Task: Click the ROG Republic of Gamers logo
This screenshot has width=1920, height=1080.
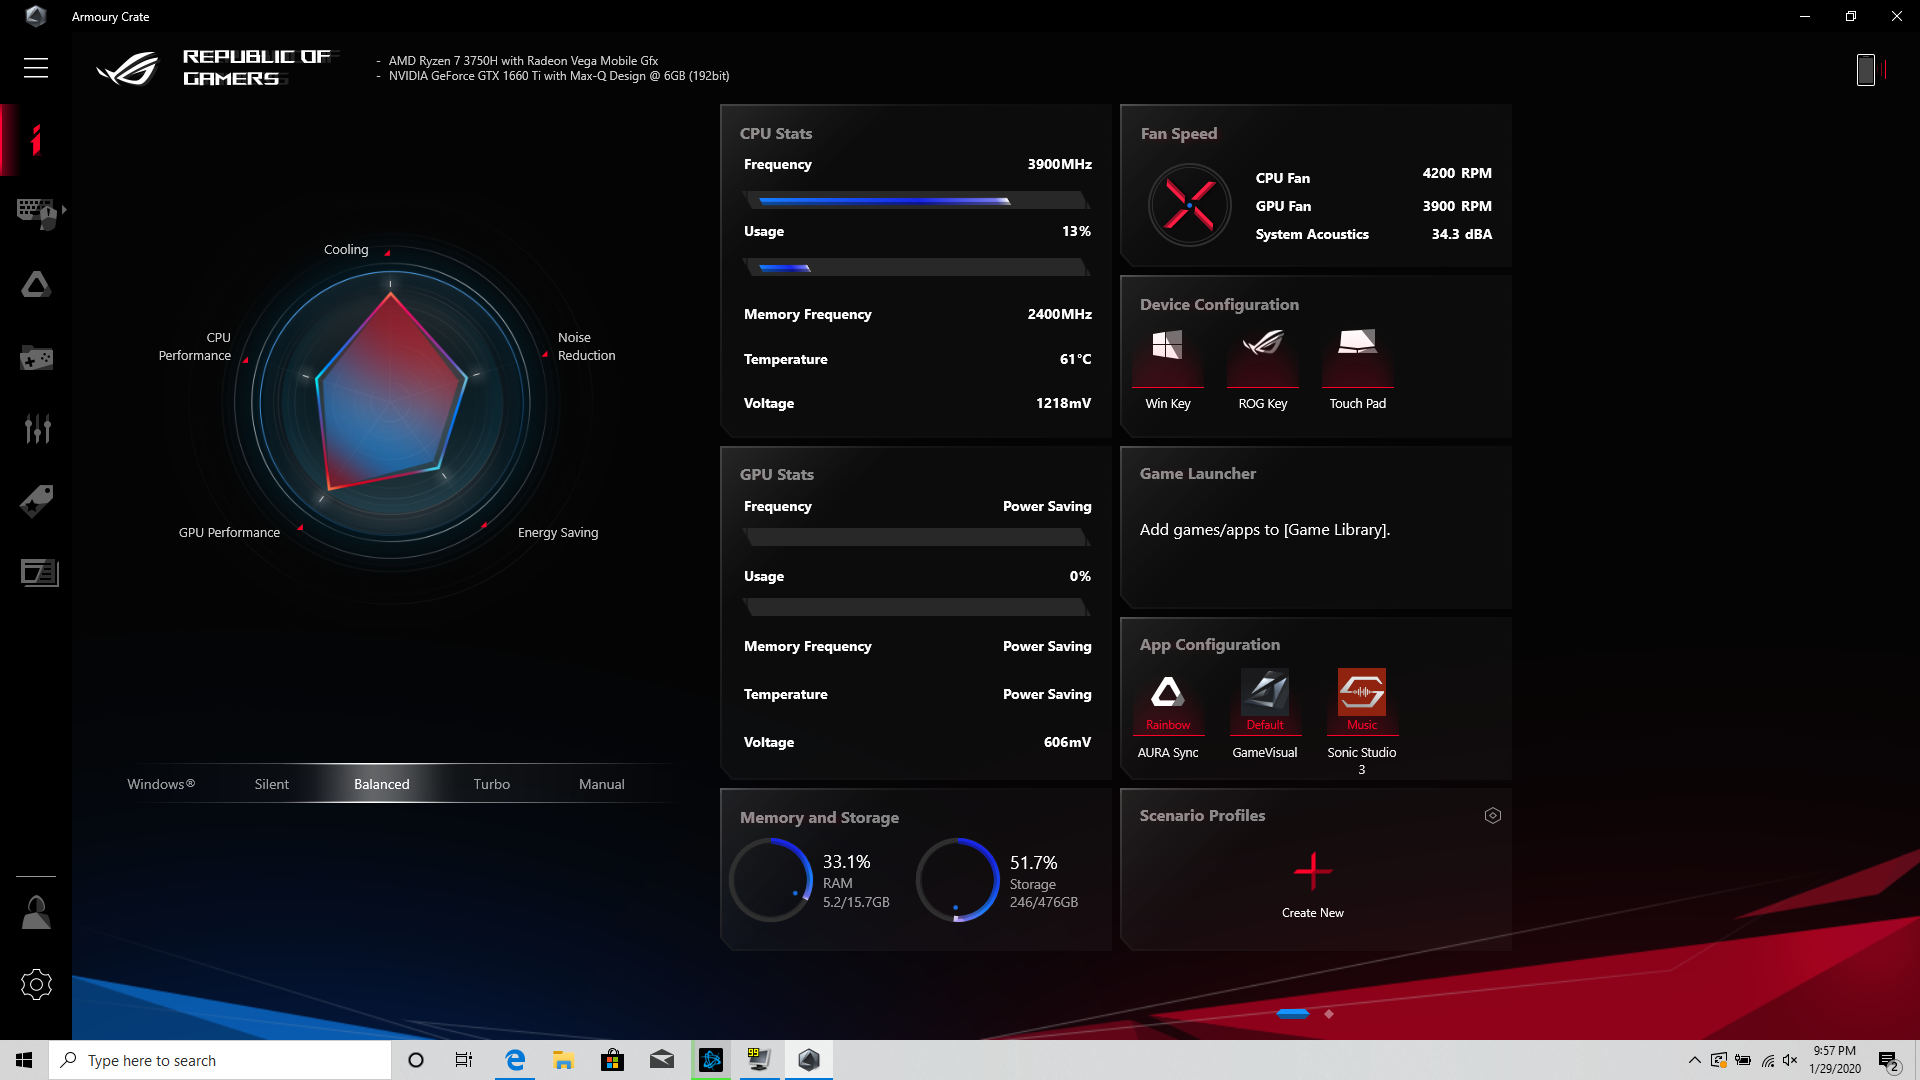Action: 216,68
